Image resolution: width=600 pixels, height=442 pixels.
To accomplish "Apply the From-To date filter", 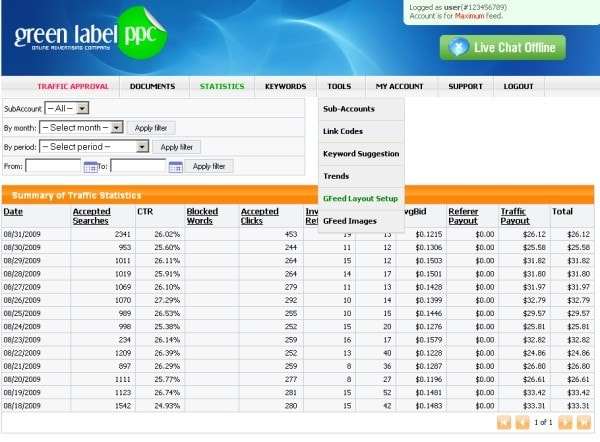I will point(209,166).
